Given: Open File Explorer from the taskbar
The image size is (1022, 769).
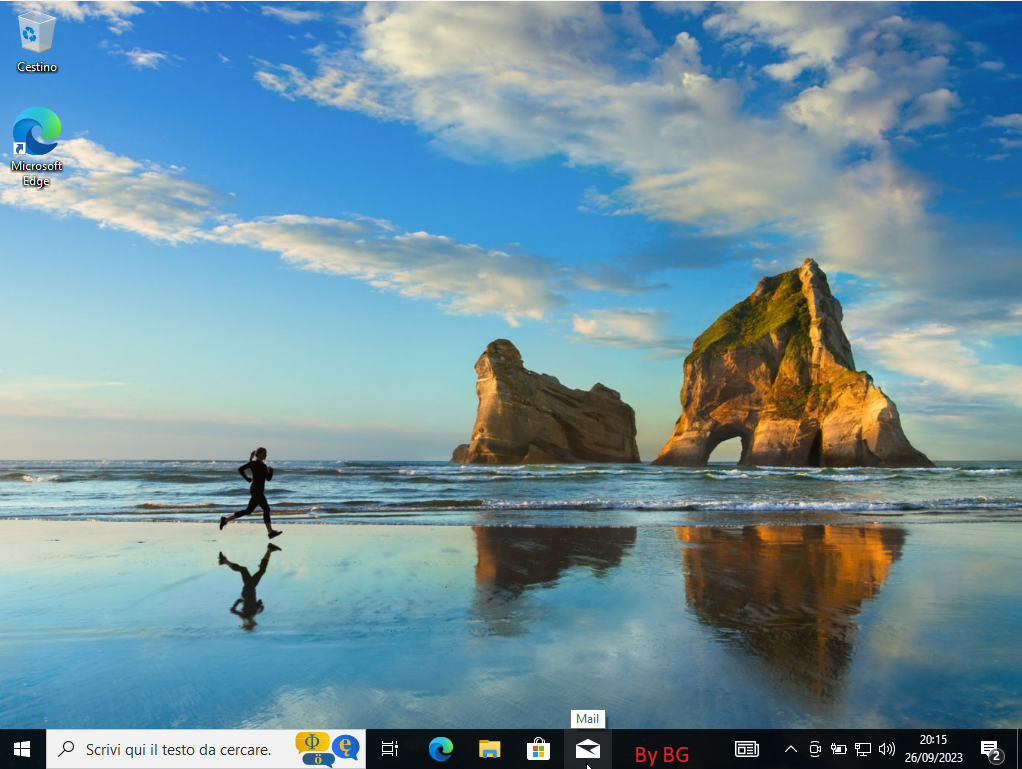Looking at the screenshot, I should point(489,749).
